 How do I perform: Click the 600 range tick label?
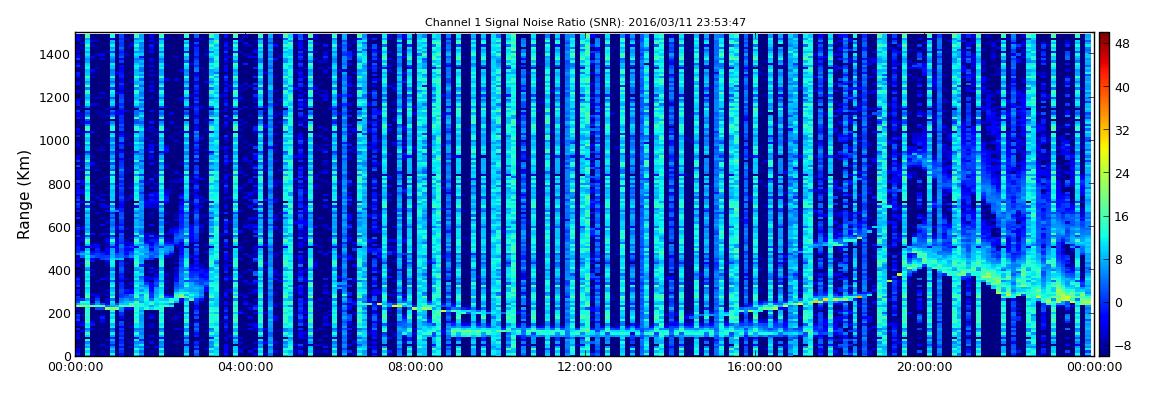59,227
